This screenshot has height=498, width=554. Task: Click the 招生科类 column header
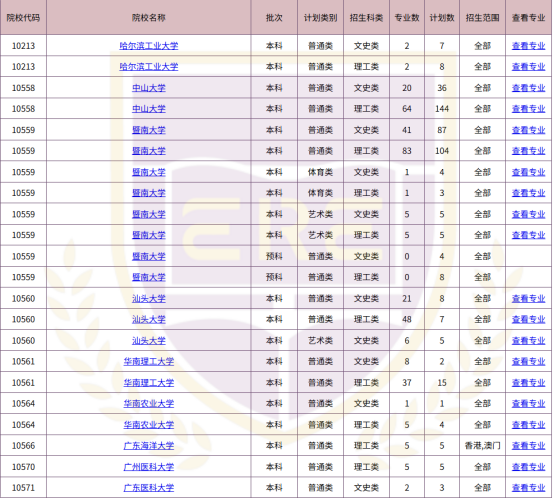pos(366,18)
